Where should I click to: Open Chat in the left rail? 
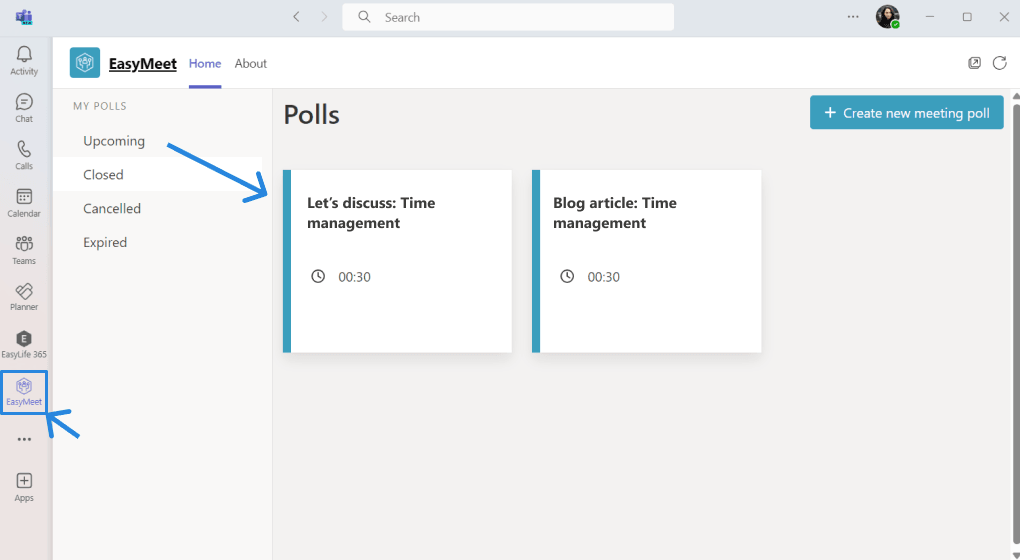[x=24, y=107]
